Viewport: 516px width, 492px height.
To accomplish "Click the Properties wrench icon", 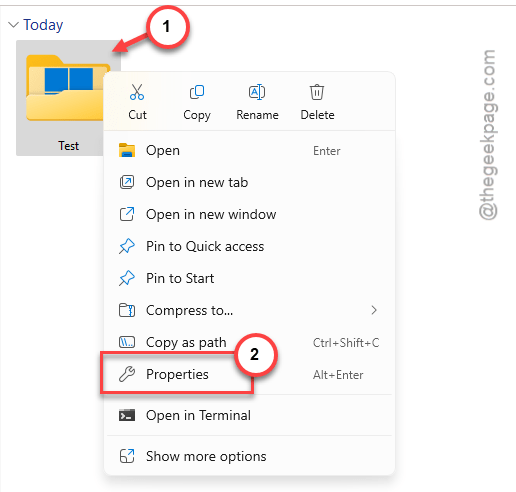I will pos(127,374).
